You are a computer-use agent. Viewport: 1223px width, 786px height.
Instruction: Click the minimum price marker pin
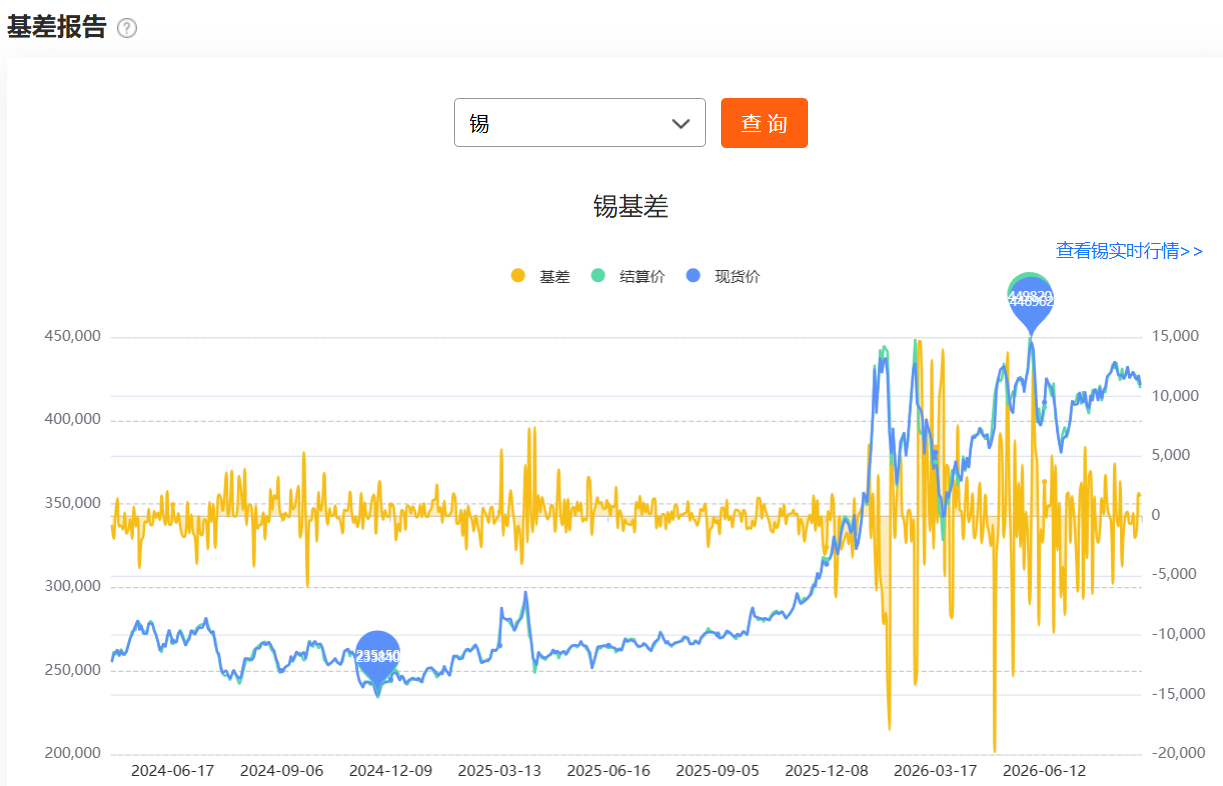click(378, 661)
